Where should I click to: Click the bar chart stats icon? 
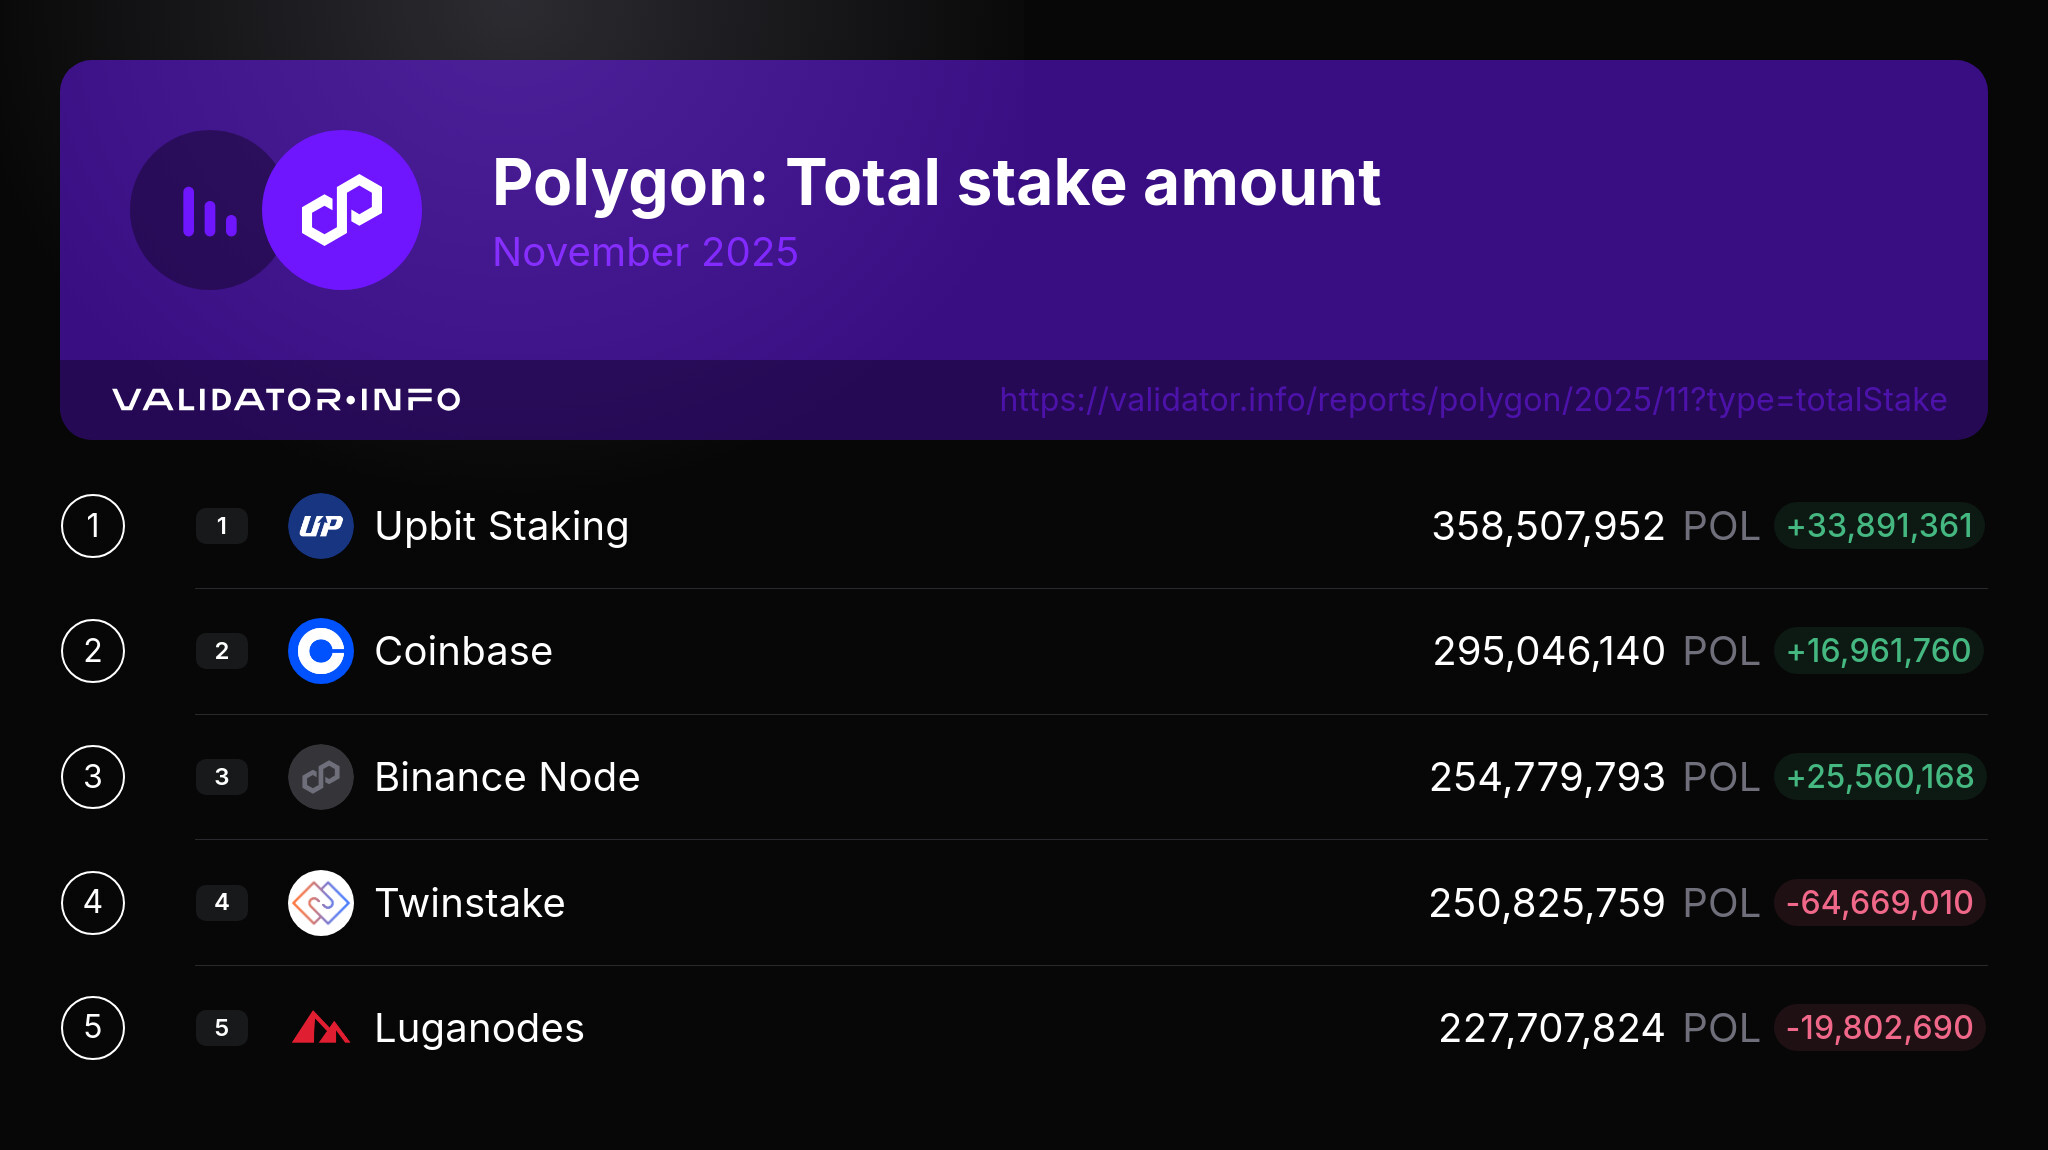coord(209,211)
